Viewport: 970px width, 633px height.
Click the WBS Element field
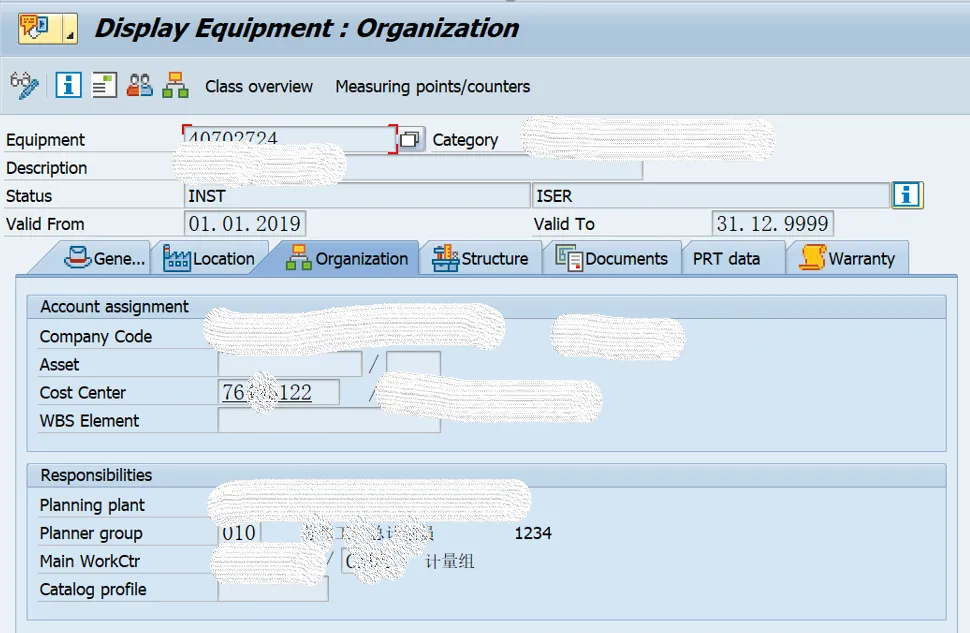(329, 420)
